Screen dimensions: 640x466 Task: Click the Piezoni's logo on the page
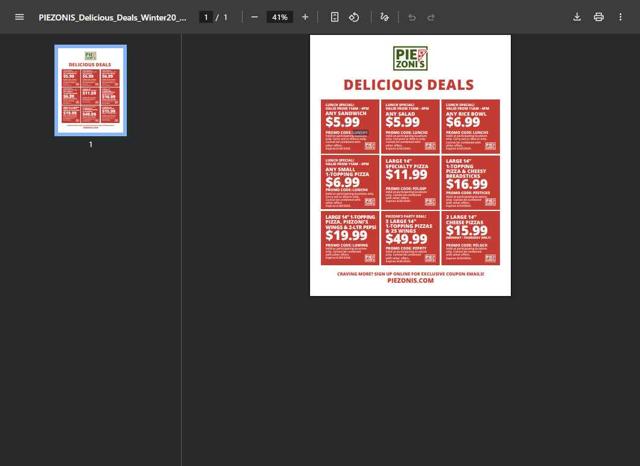click(x=410, y=58)
